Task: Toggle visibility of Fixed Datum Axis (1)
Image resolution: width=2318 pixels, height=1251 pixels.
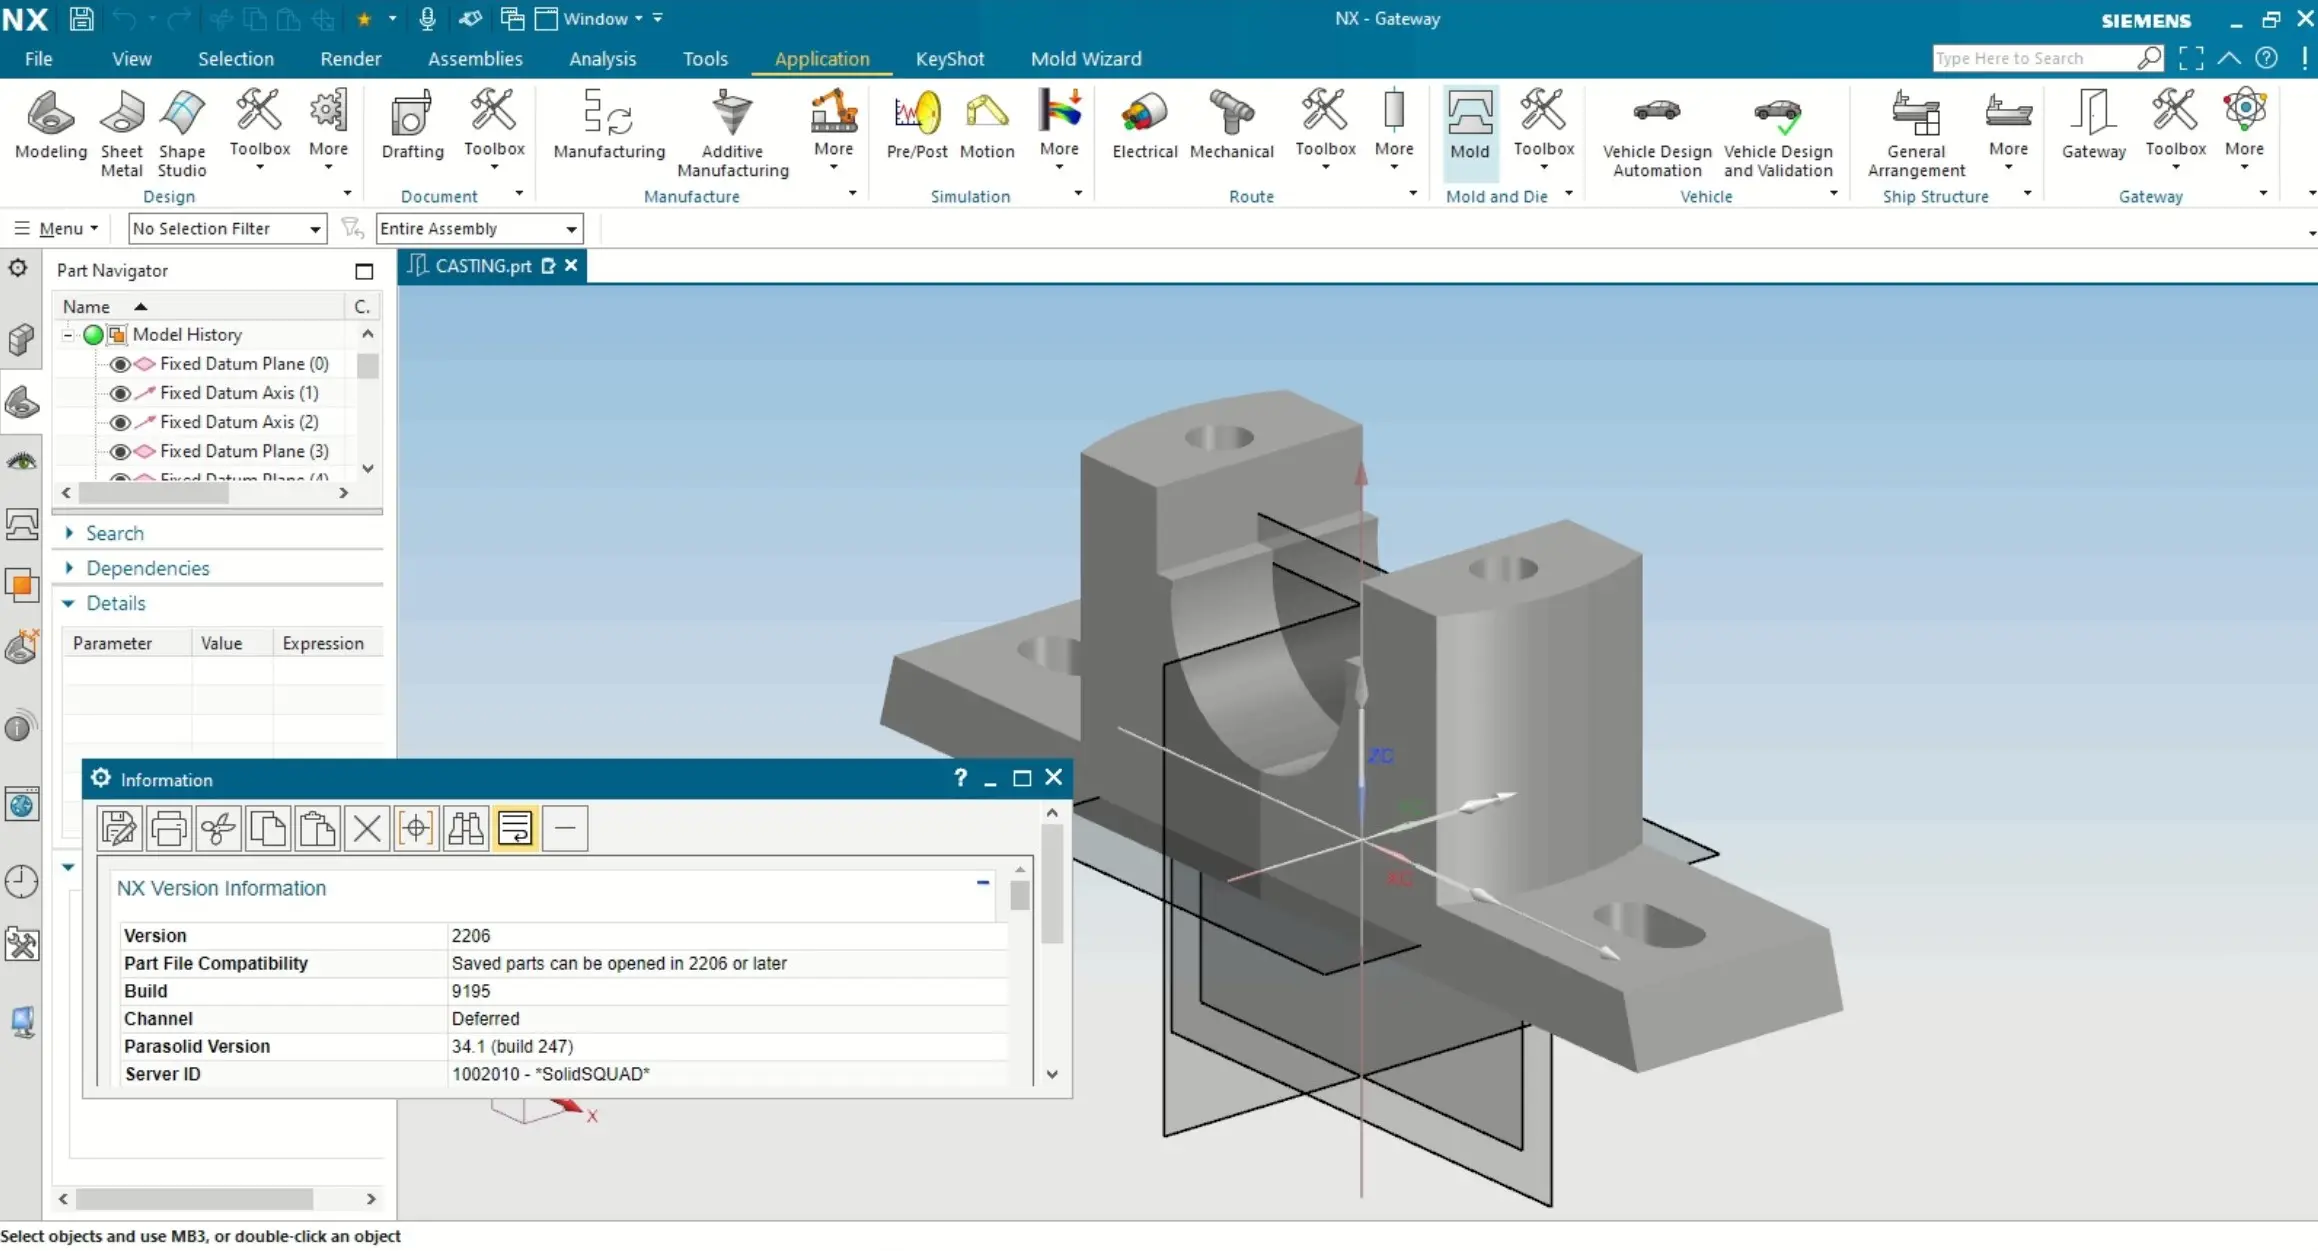Action: (x=120, y=393)
